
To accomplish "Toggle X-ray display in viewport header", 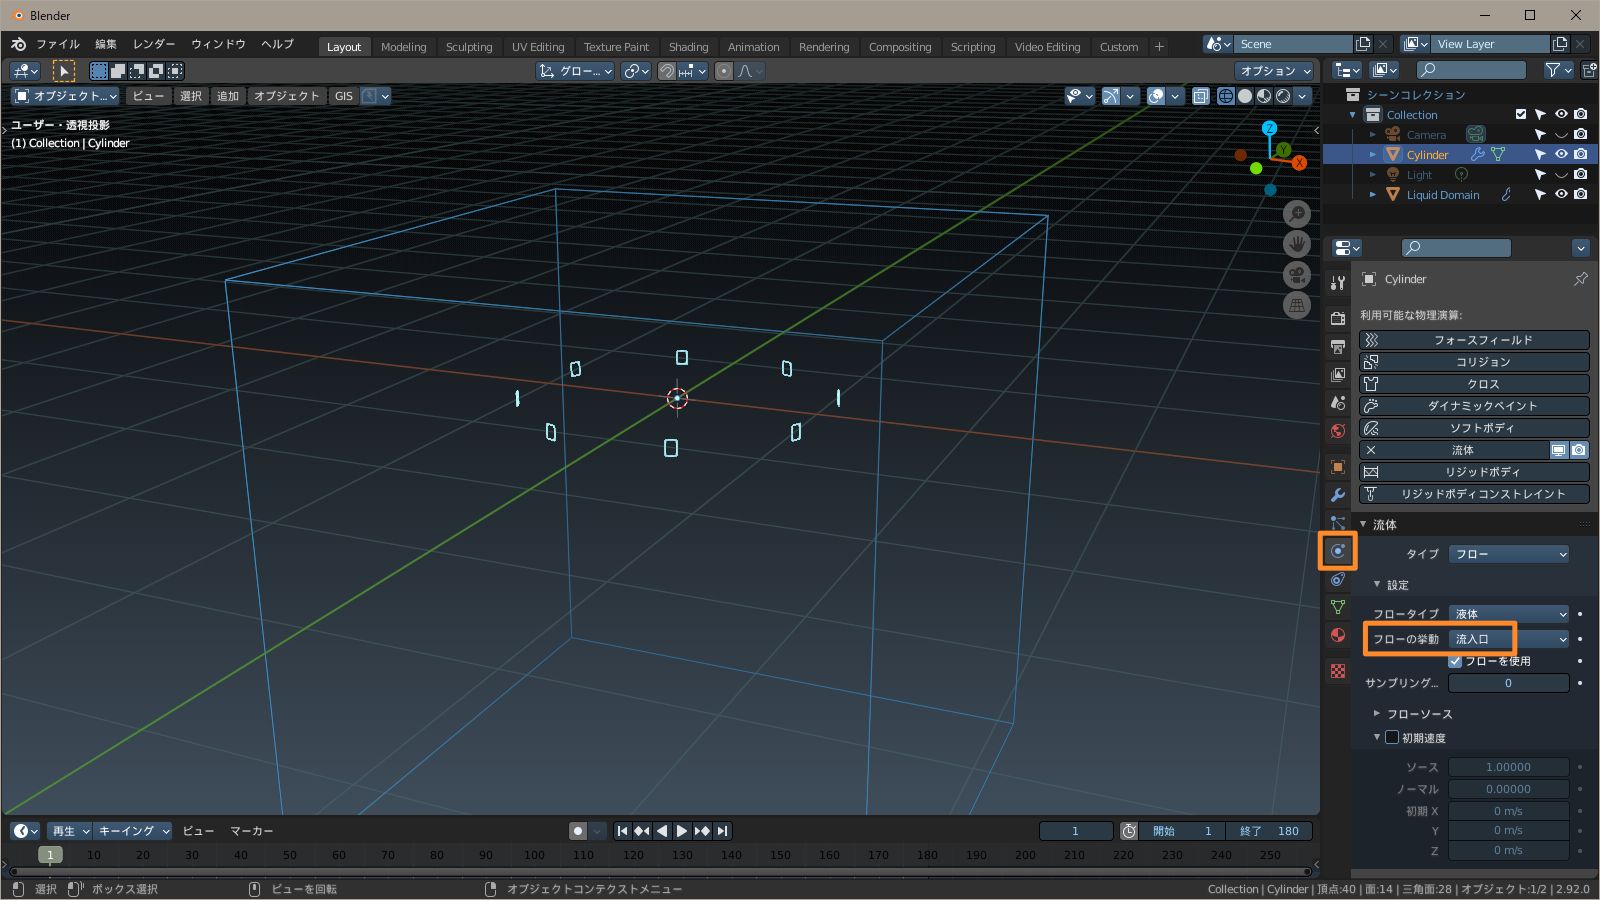I will pos(1200,96).
